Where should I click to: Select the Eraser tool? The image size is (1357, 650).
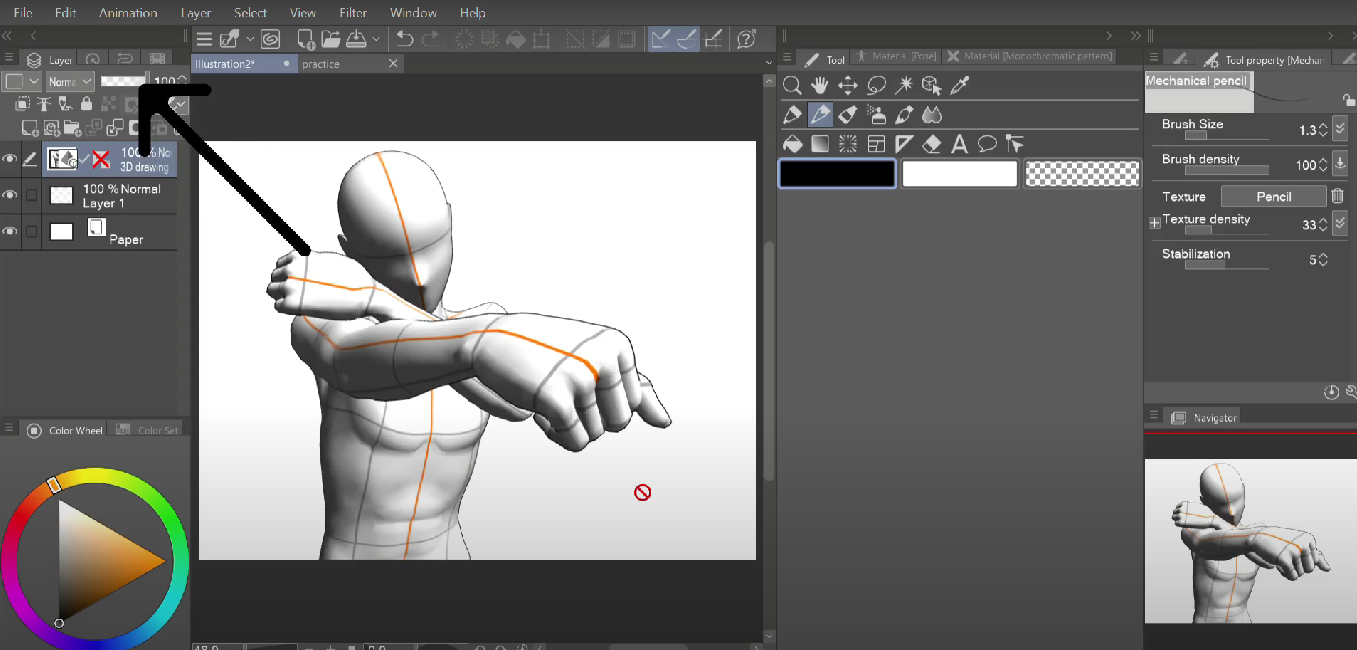tap(932, 144)
